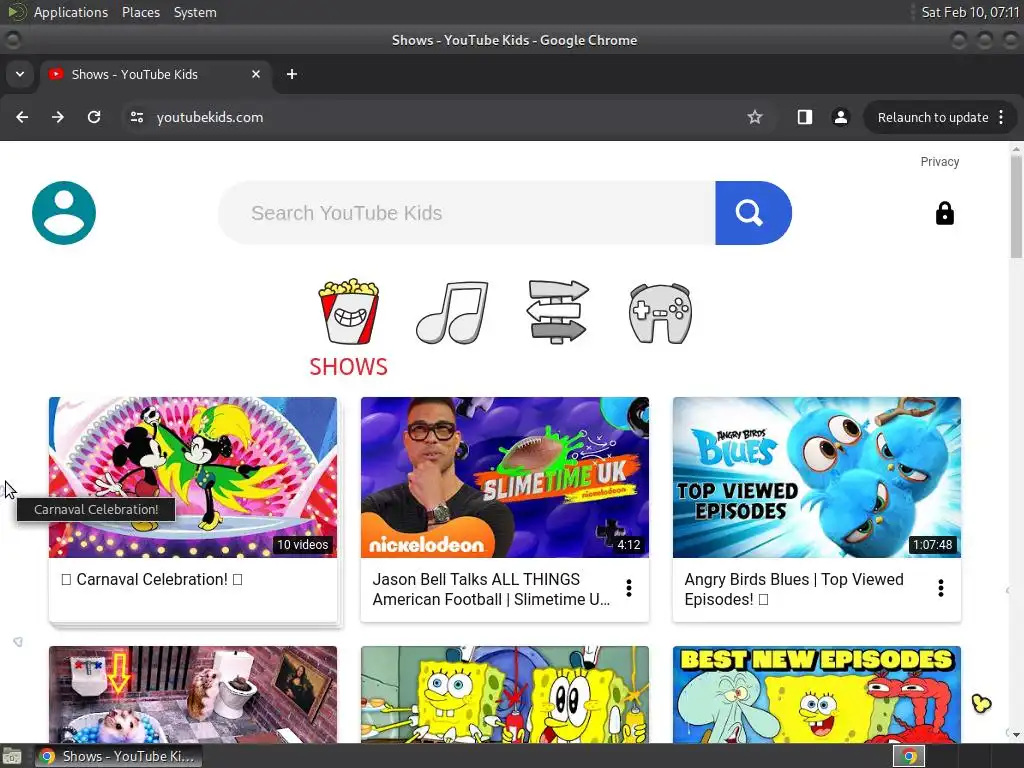Viewport: 1024px width, 768px height.
Task: Open the Chrome profile account icon
Action: pos(840,117)
